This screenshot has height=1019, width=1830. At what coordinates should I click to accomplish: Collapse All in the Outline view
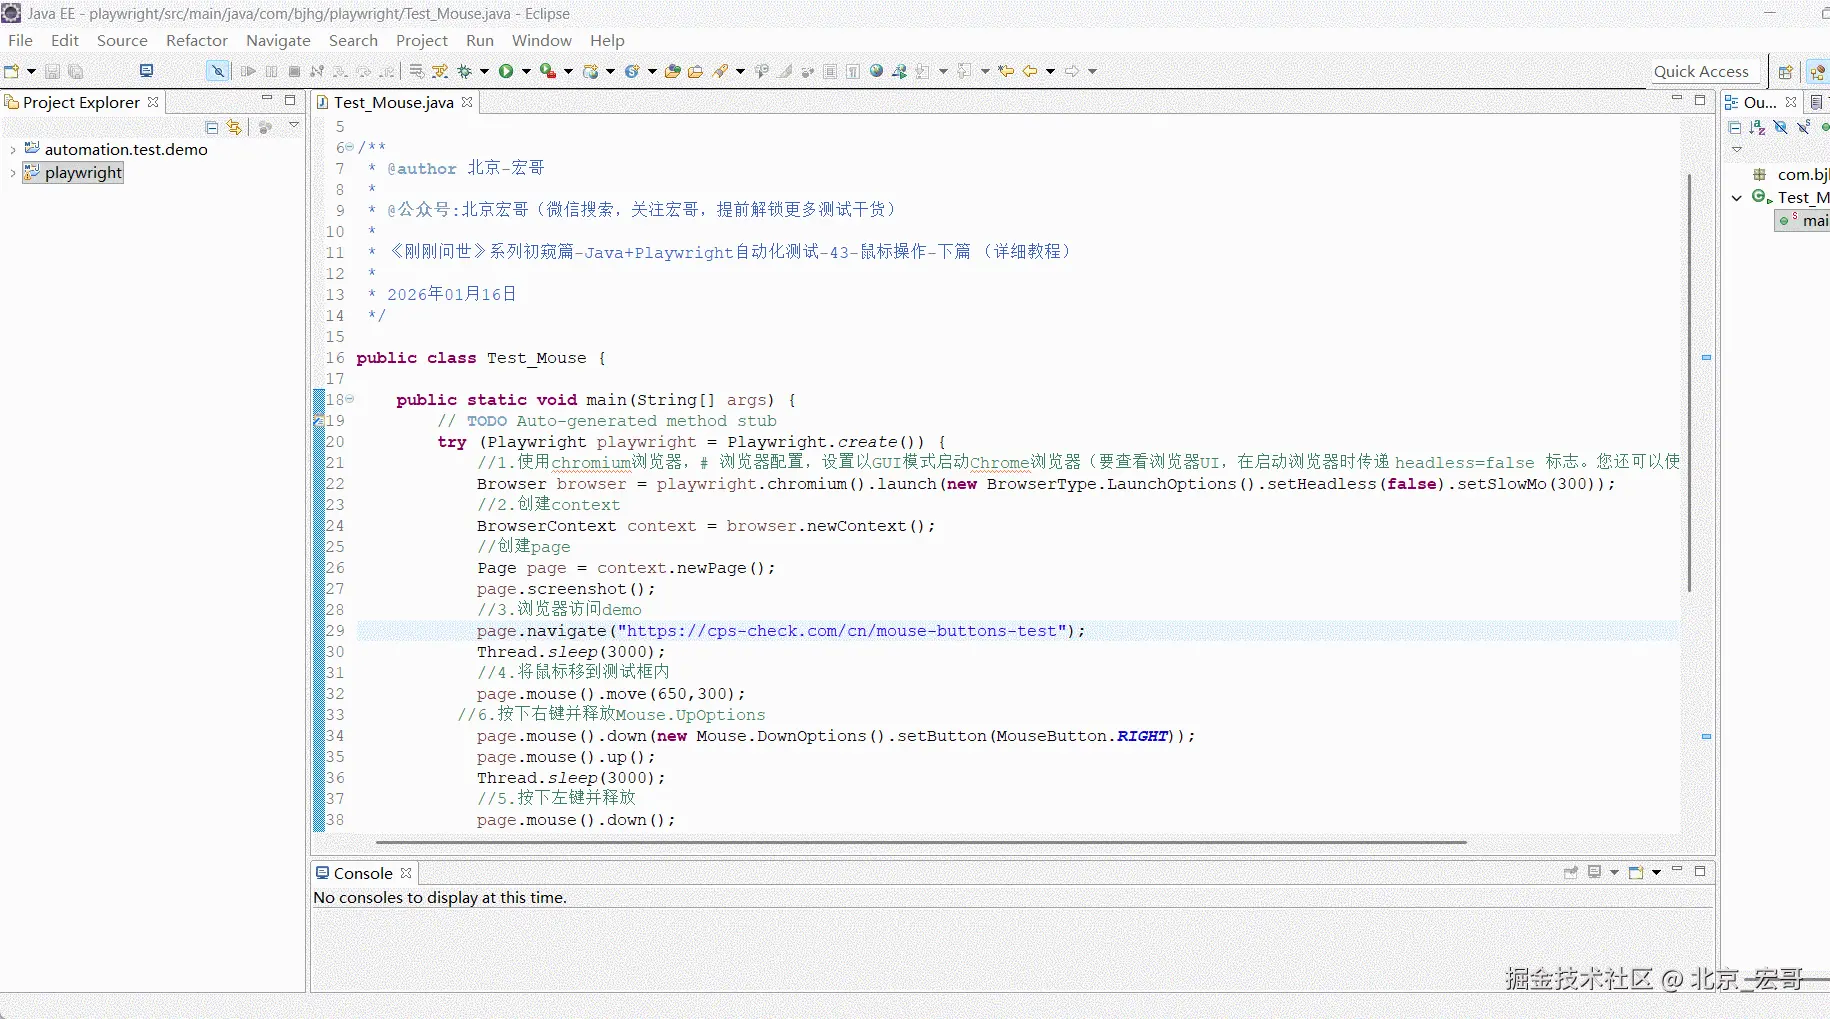coord(1735,127)
